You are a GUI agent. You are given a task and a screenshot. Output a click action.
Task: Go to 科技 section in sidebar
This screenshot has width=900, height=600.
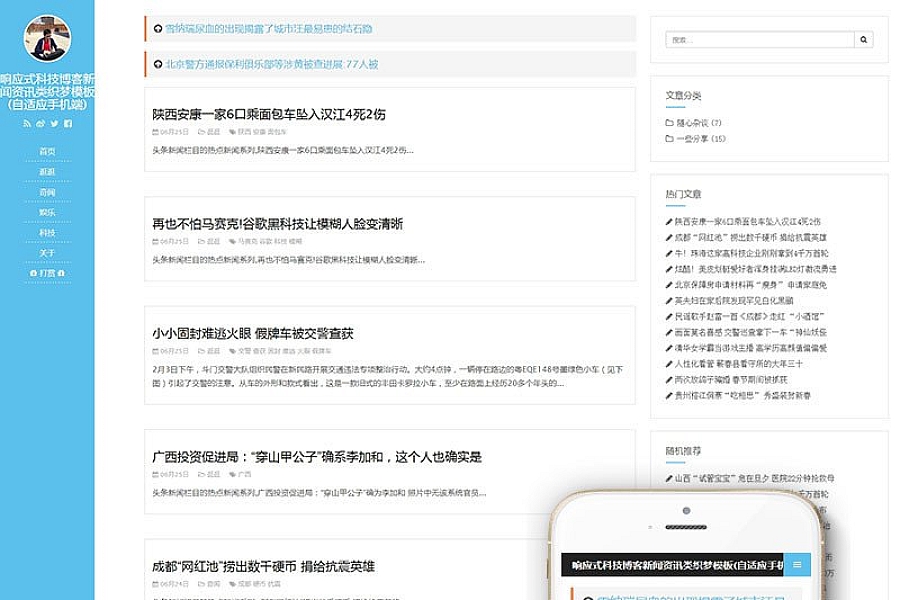(47, 232)
